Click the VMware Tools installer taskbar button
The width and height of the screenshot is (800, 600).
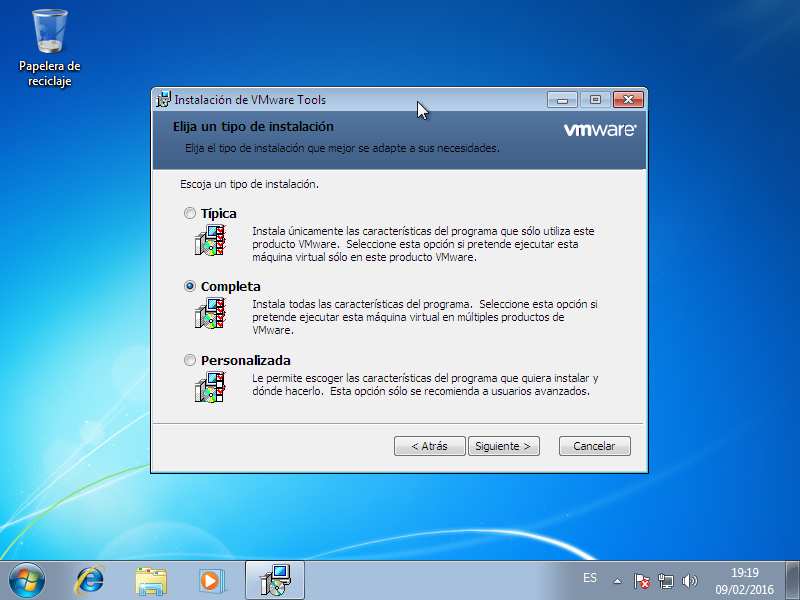tap(275, 580)
